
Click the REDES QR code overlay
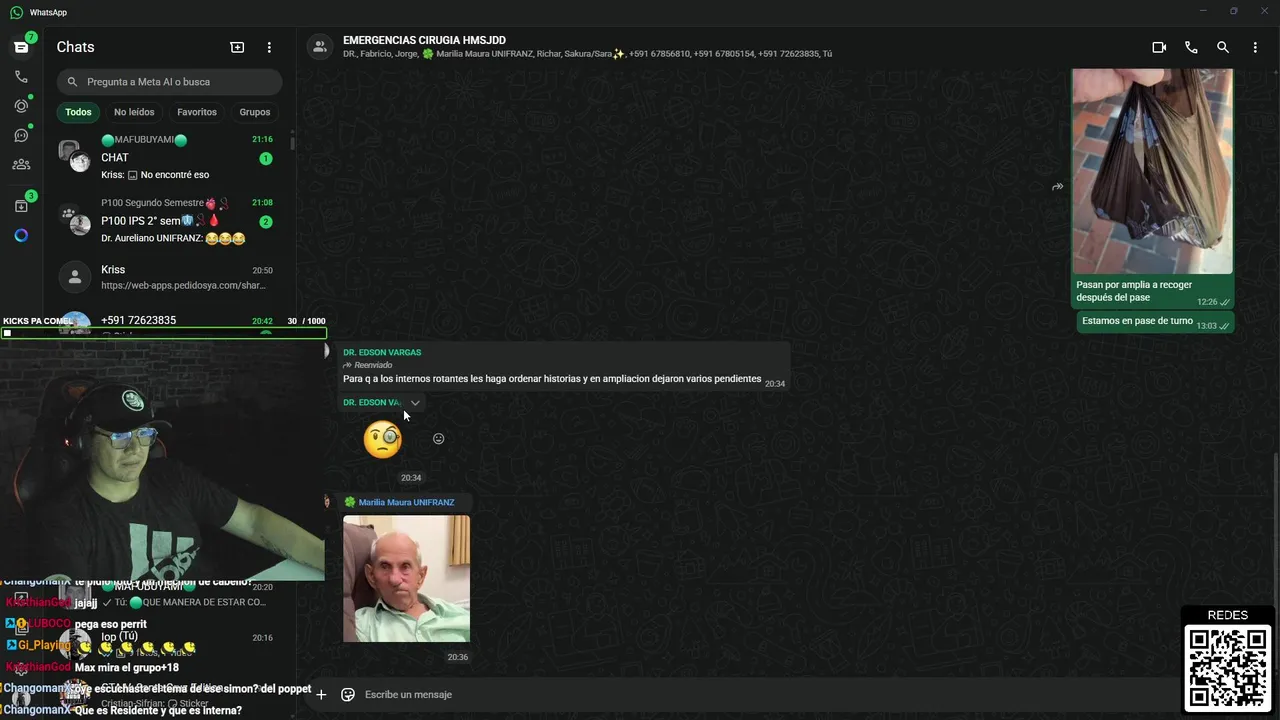click(x=1228, y=667)
